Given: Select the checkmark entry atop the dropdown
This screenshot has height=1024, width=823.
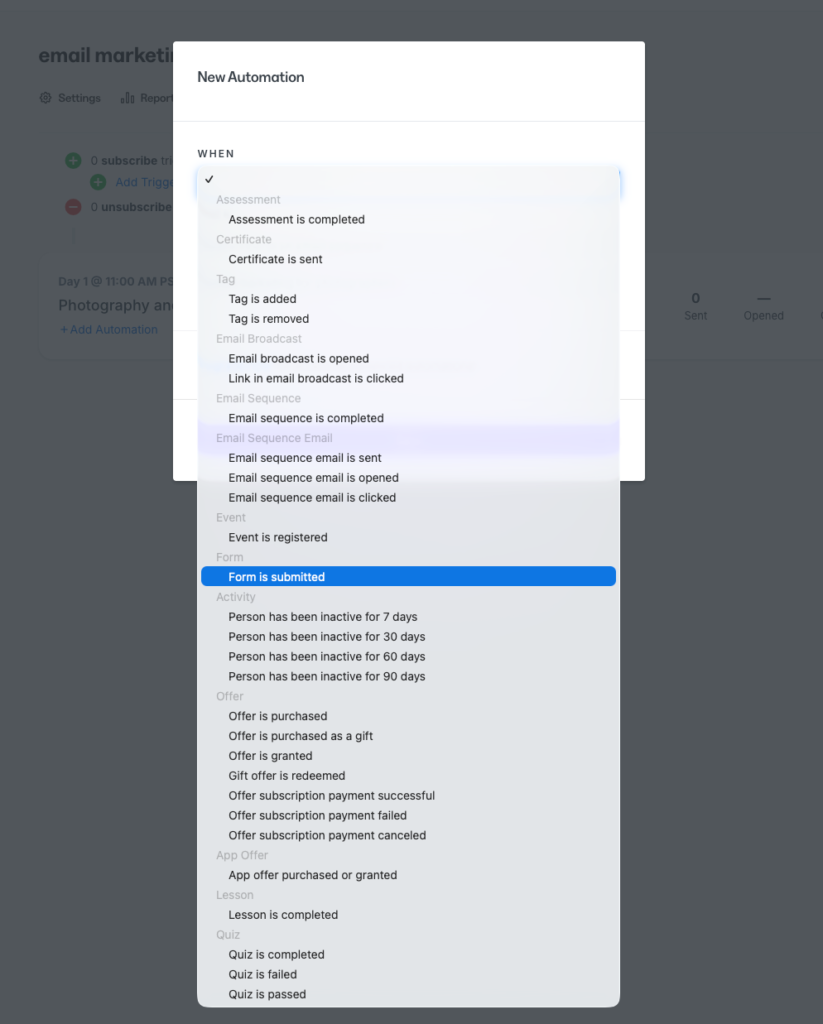Looking at the screenshot, I should 209,179.
